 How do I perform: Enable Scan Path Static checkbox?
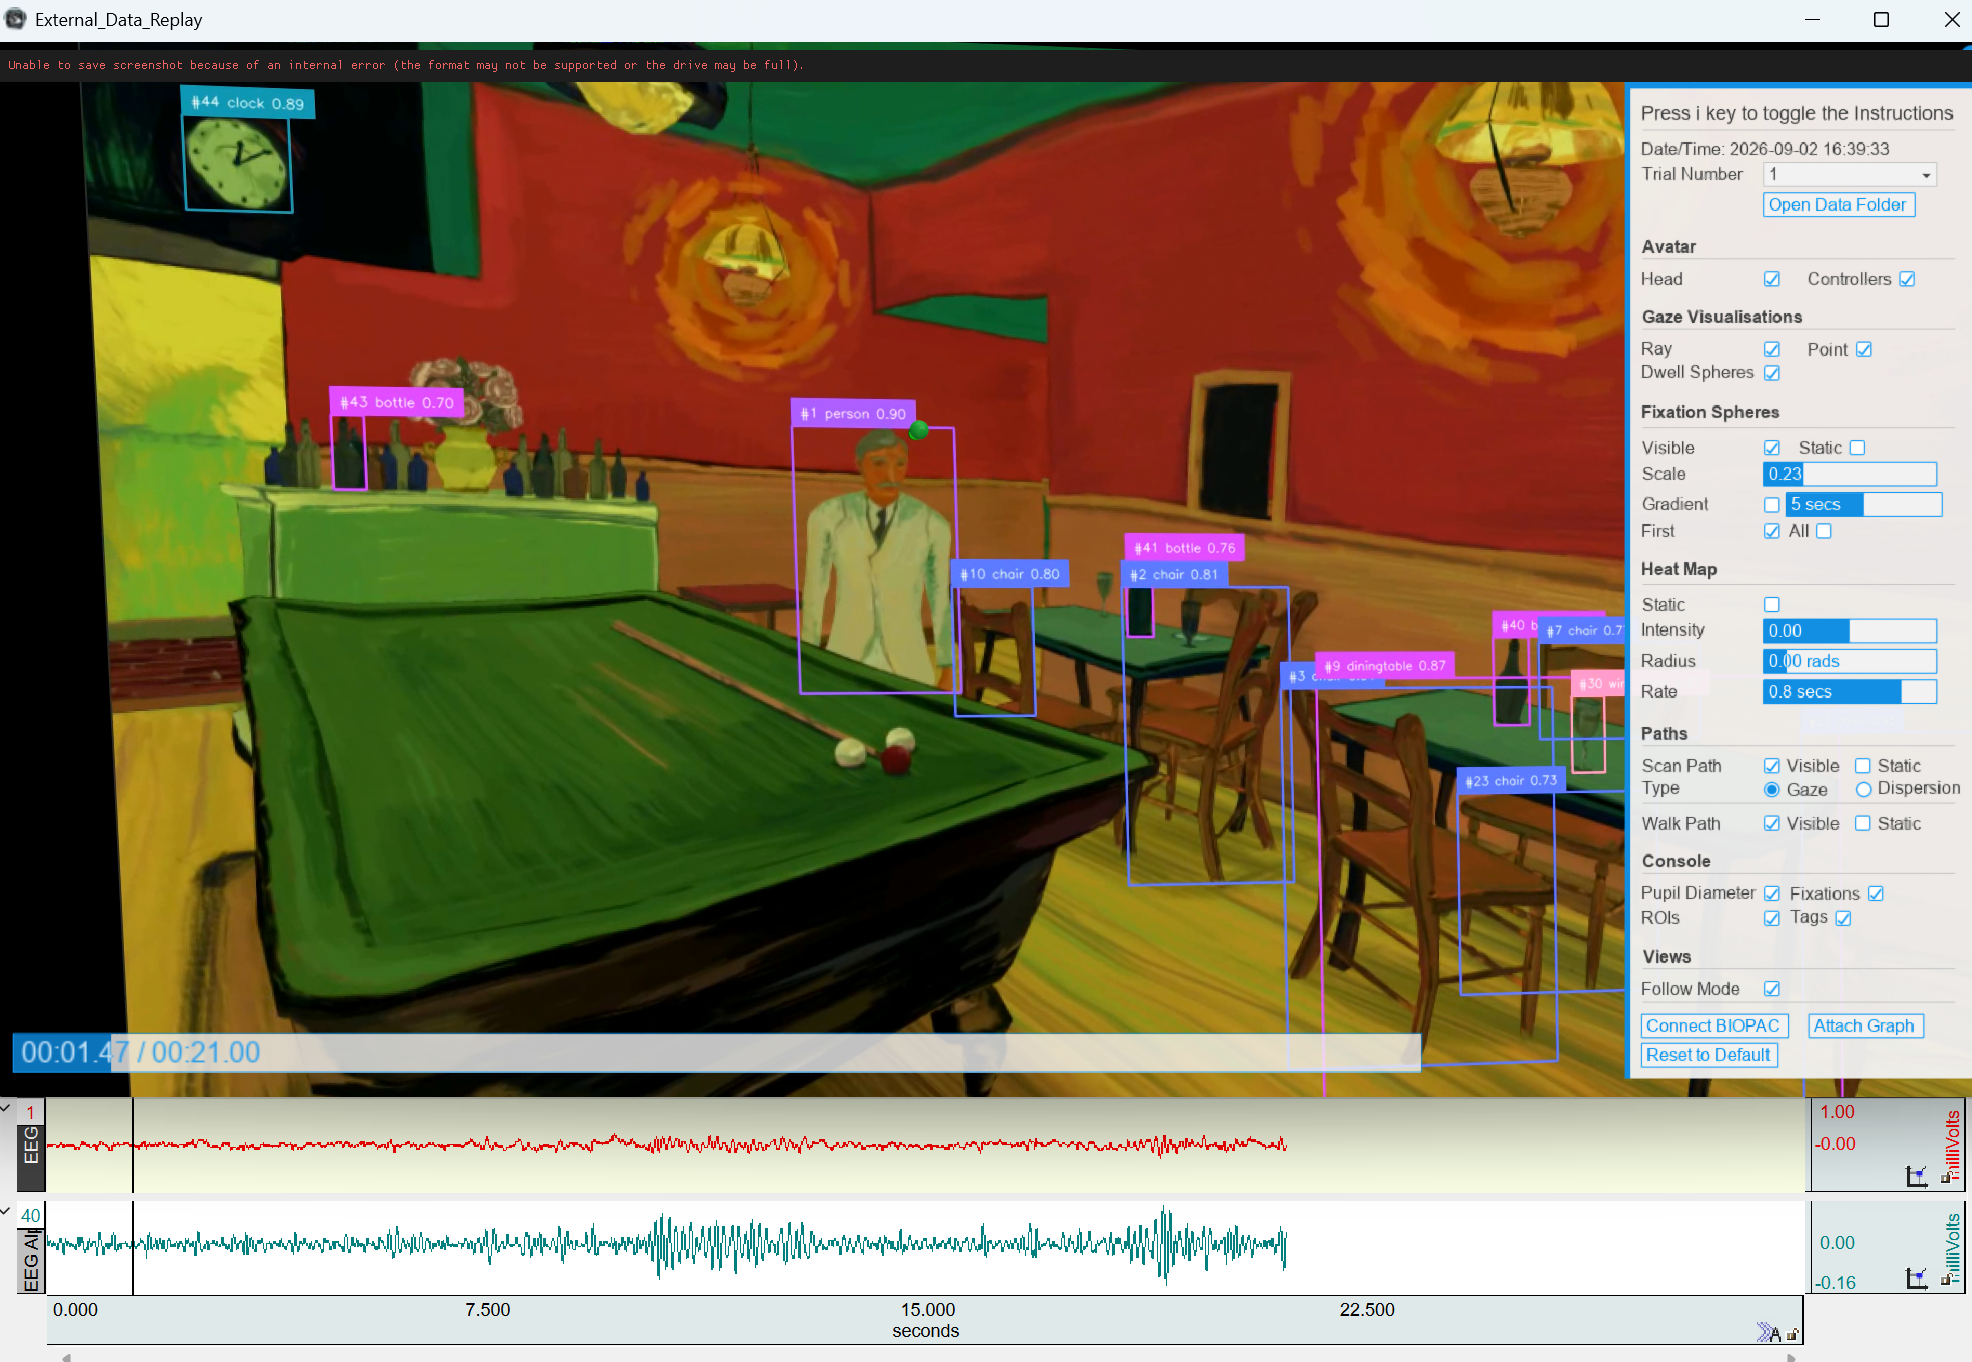(x=1863, y=766)
